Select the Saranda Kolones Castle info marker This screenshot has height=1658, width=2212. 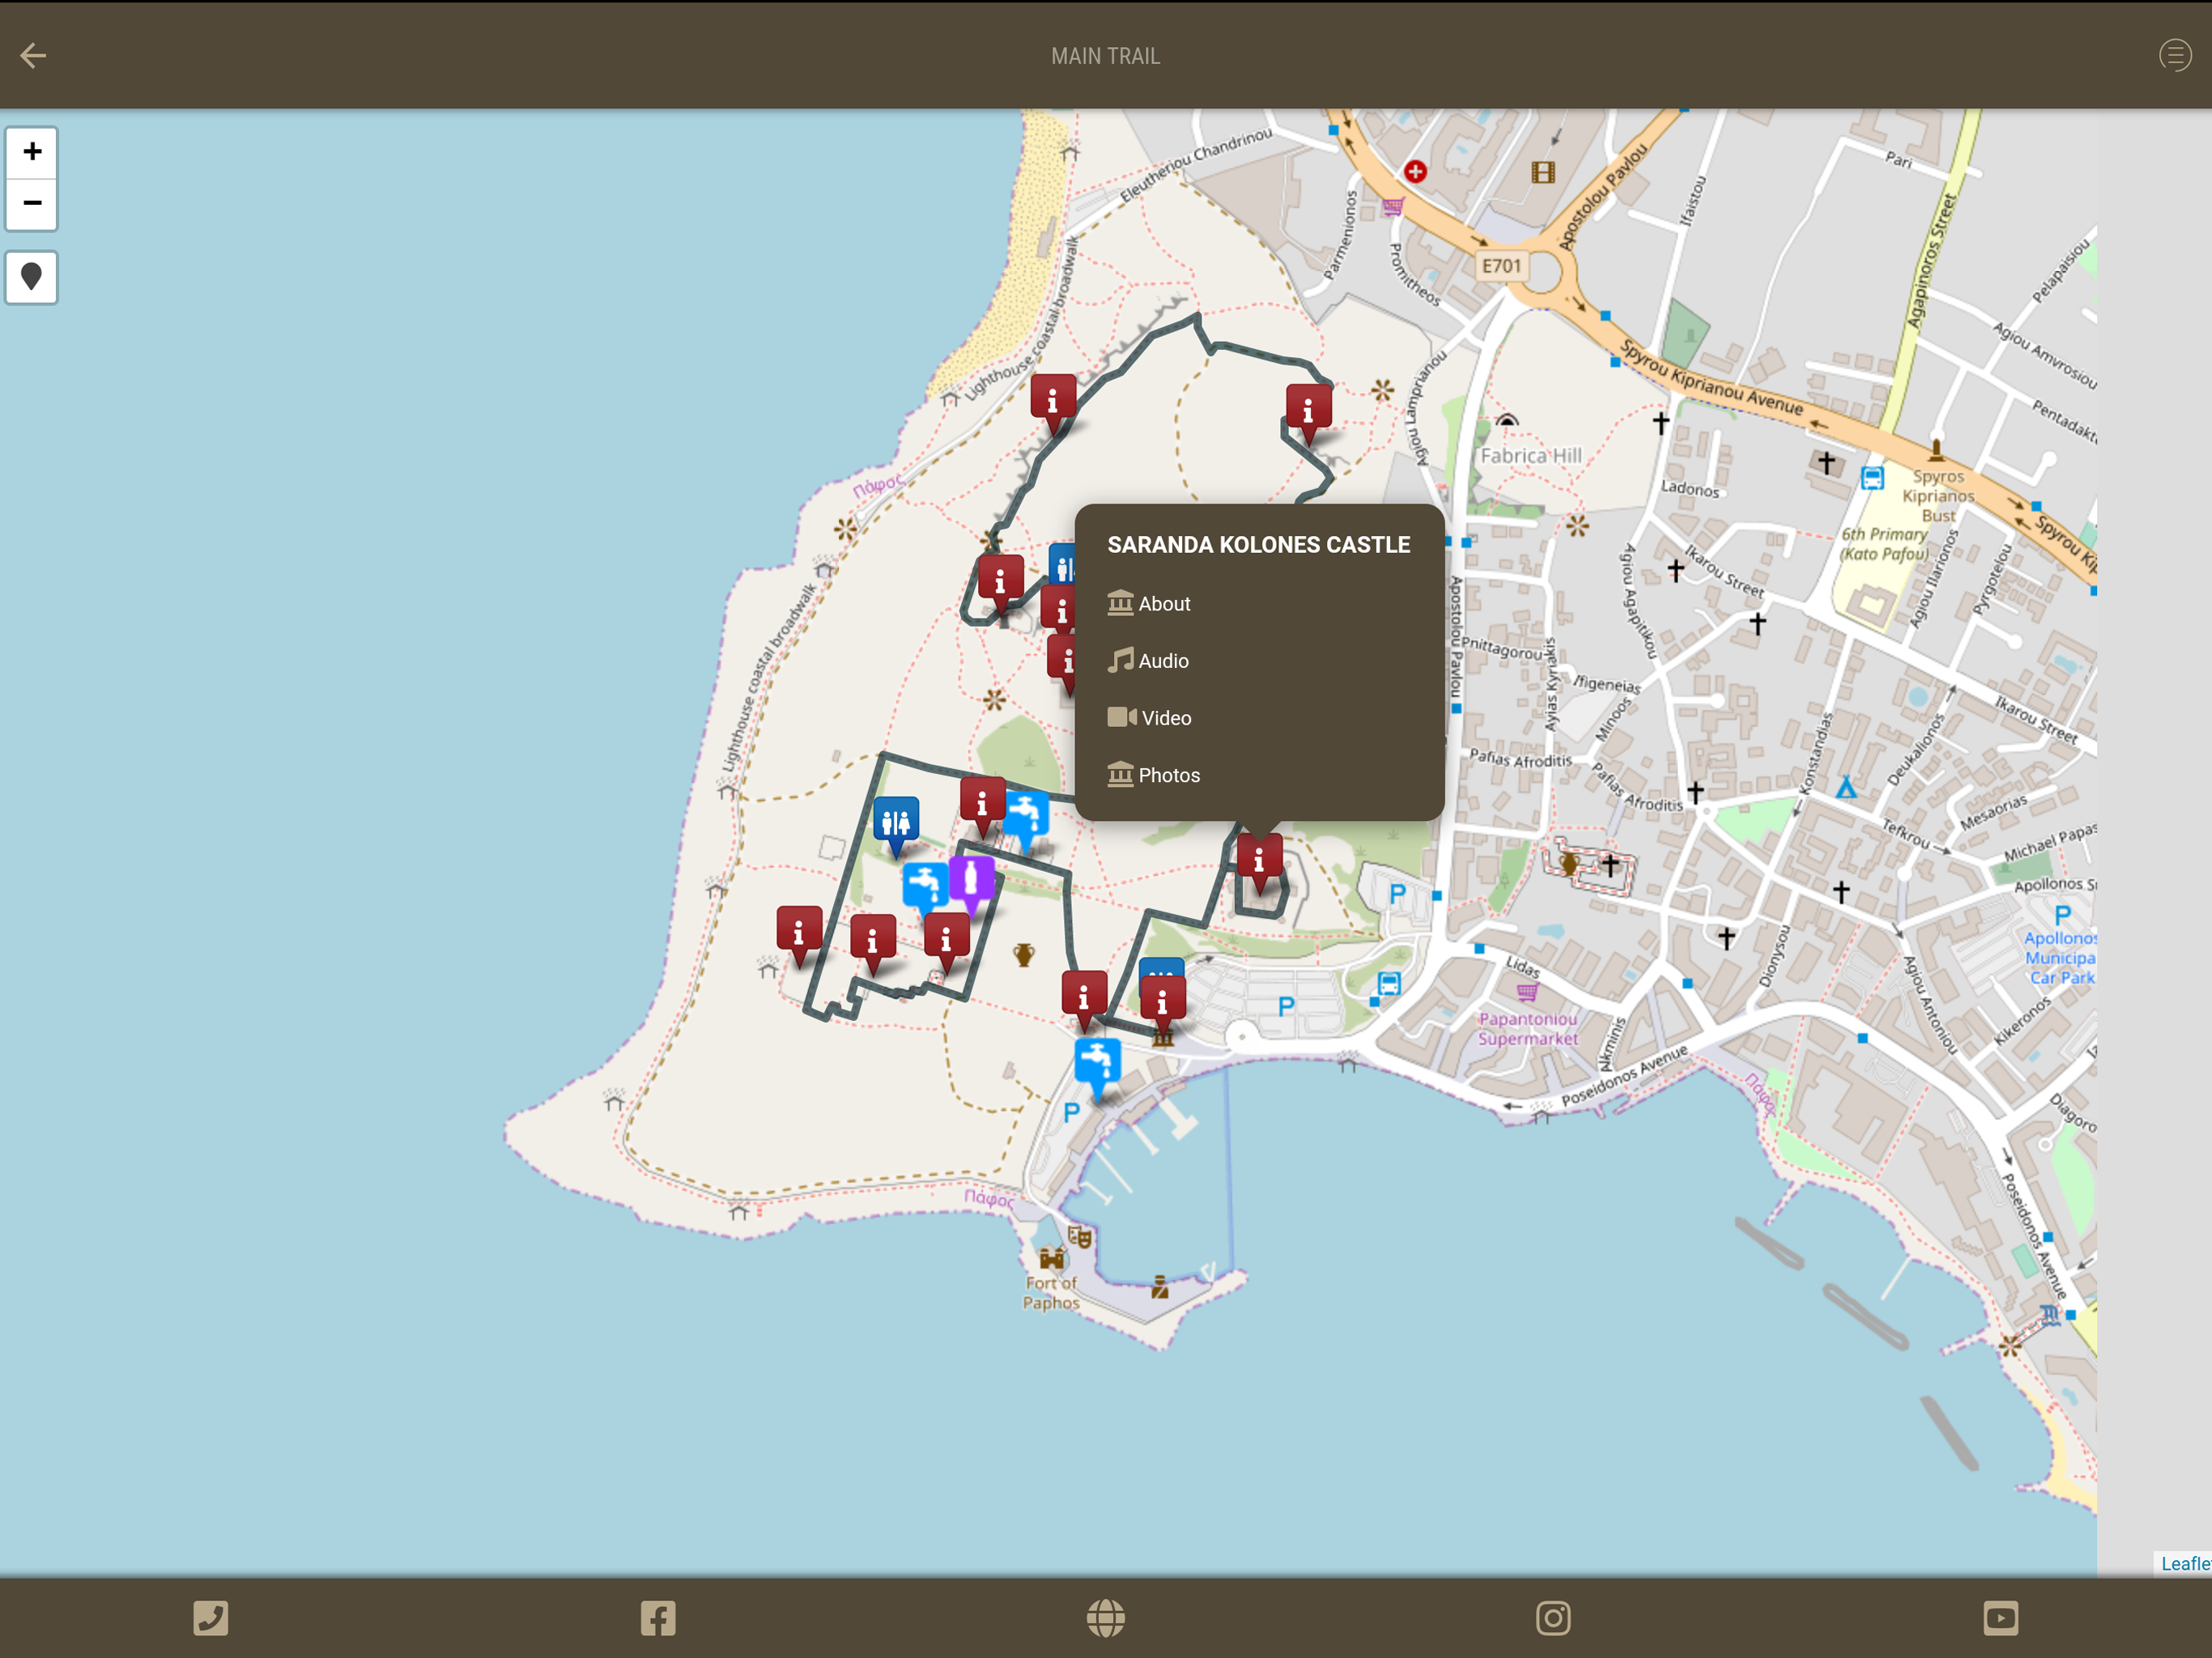pos(1260,862)
